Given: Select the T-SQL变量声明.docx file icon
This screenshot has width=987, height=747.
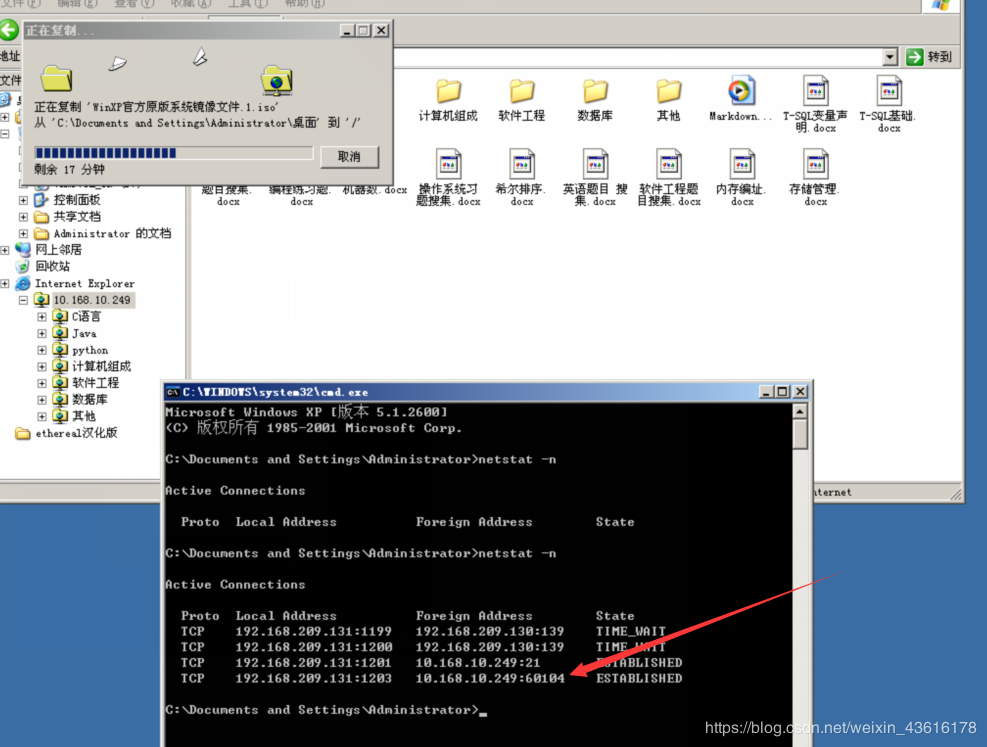Looking at the screenshot, I should [x=815, y=91].
